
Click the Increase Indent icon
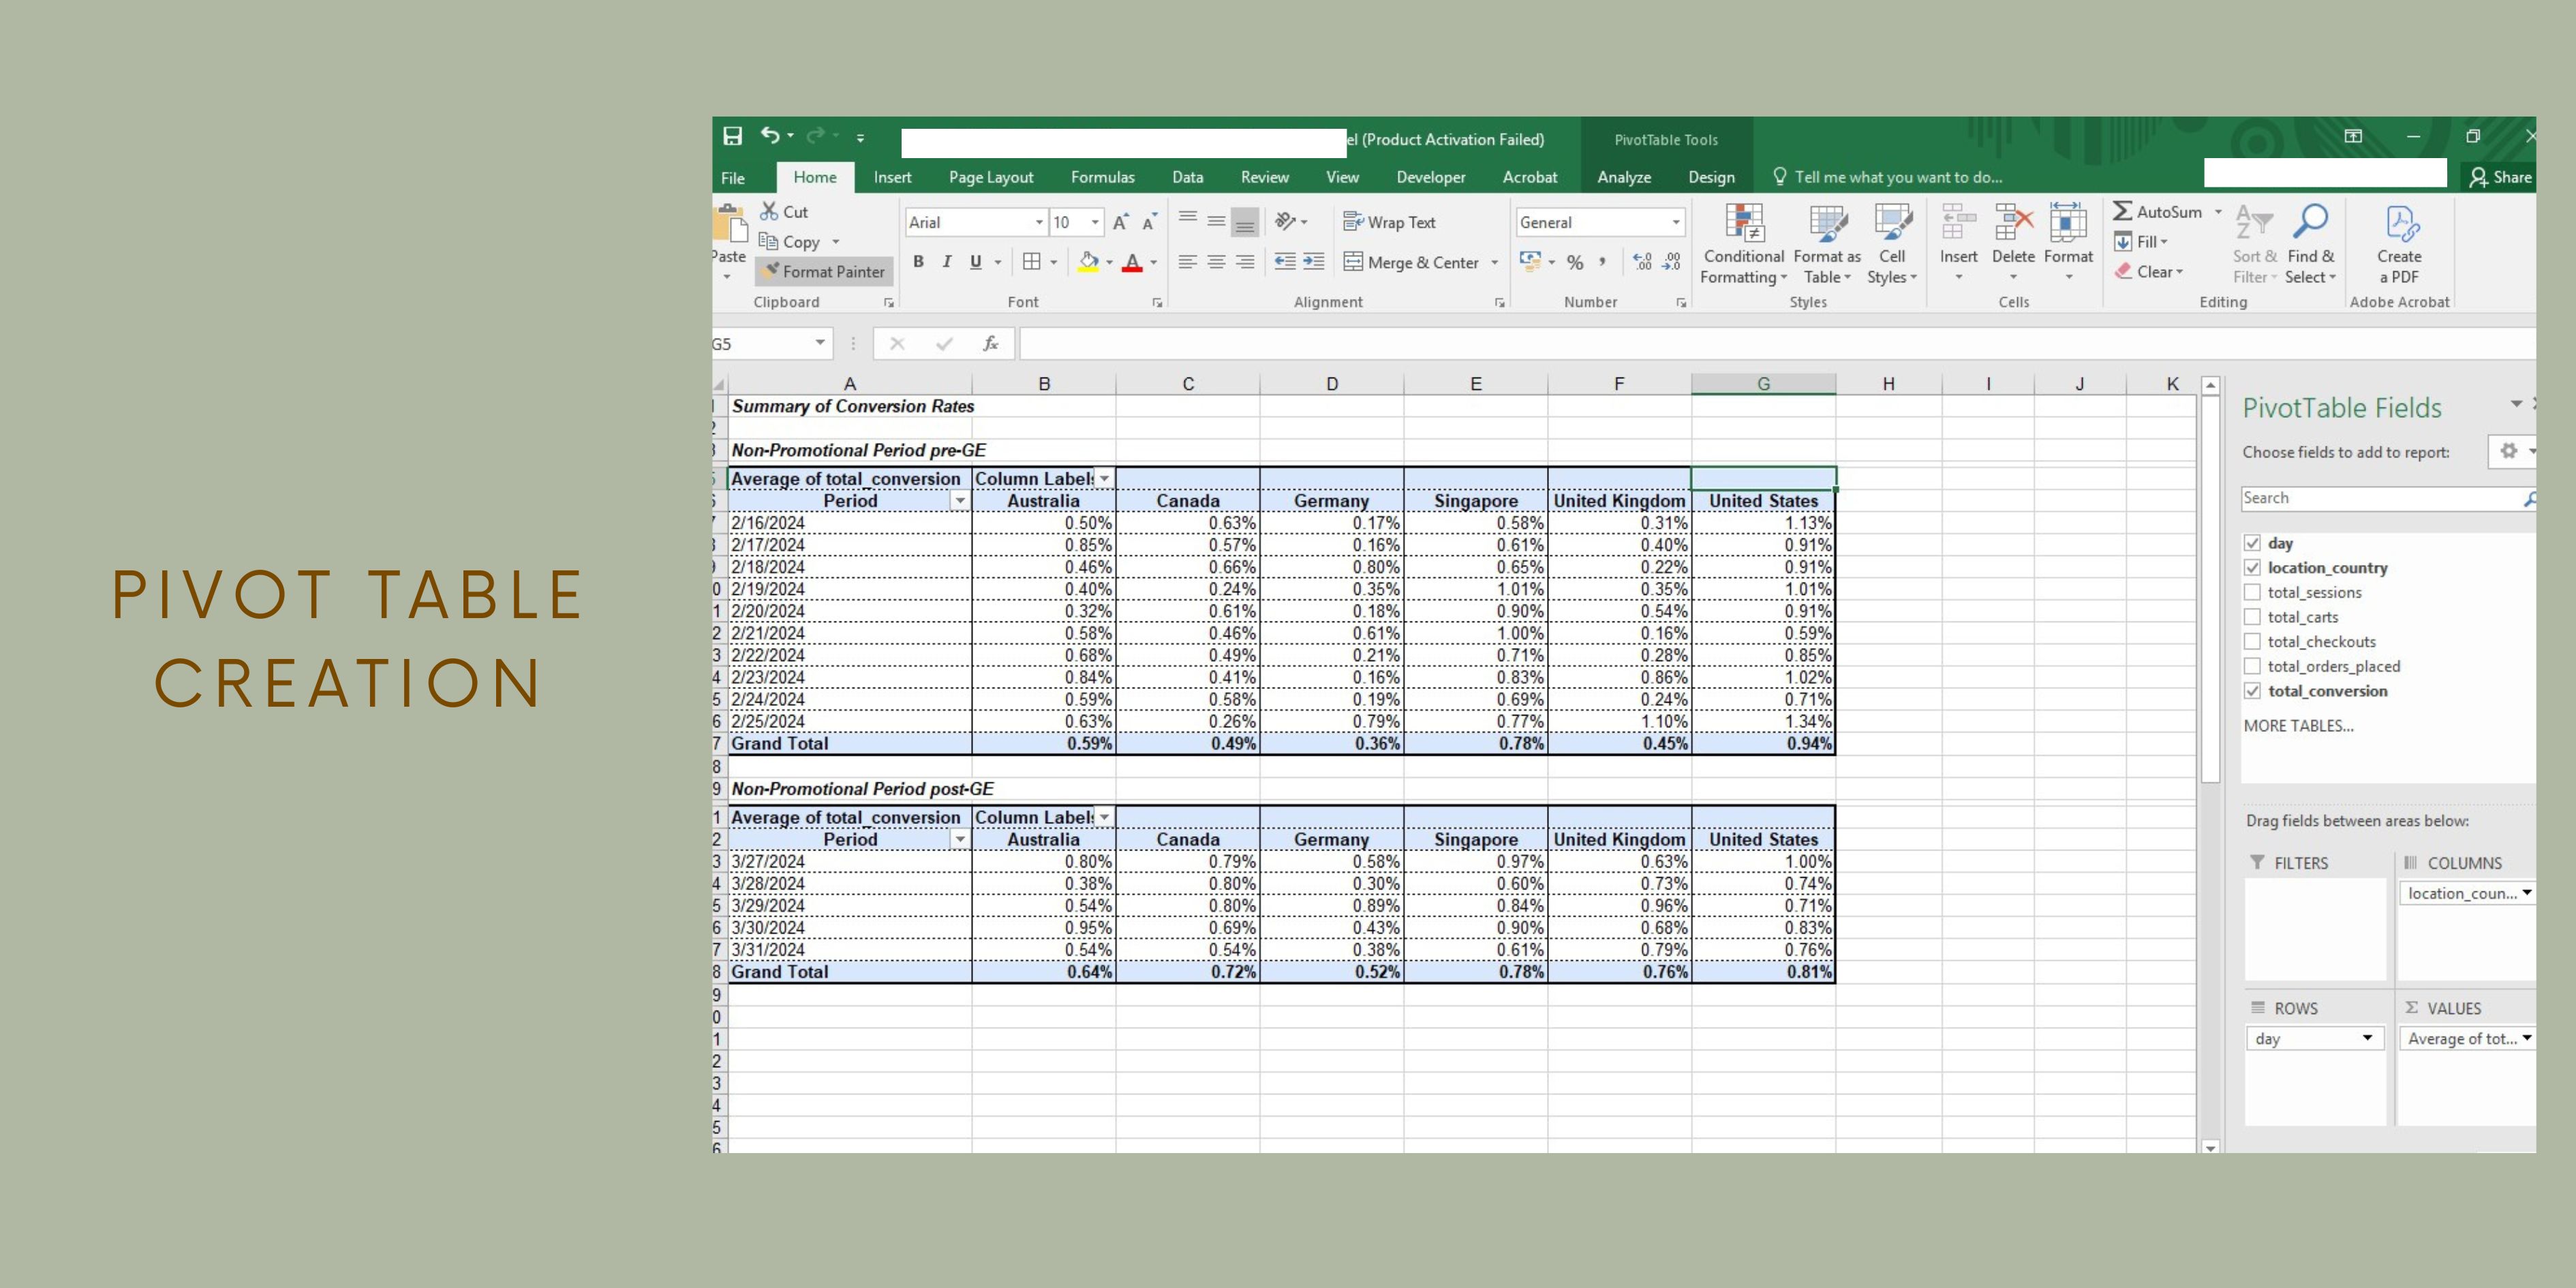click(x=1314, y=262)
